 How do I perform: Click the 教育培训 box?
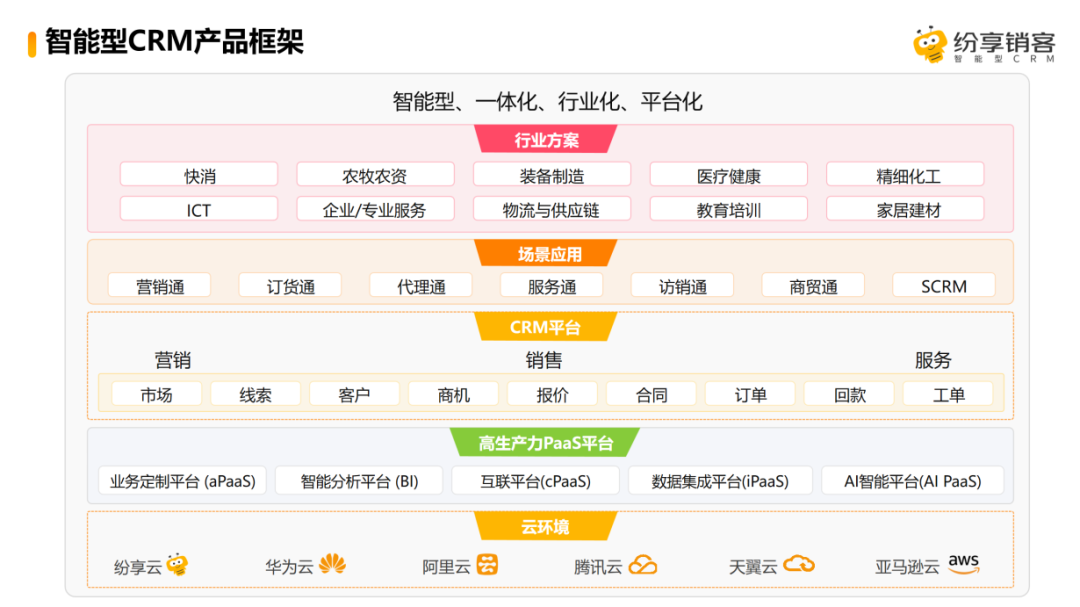(729, 209)
